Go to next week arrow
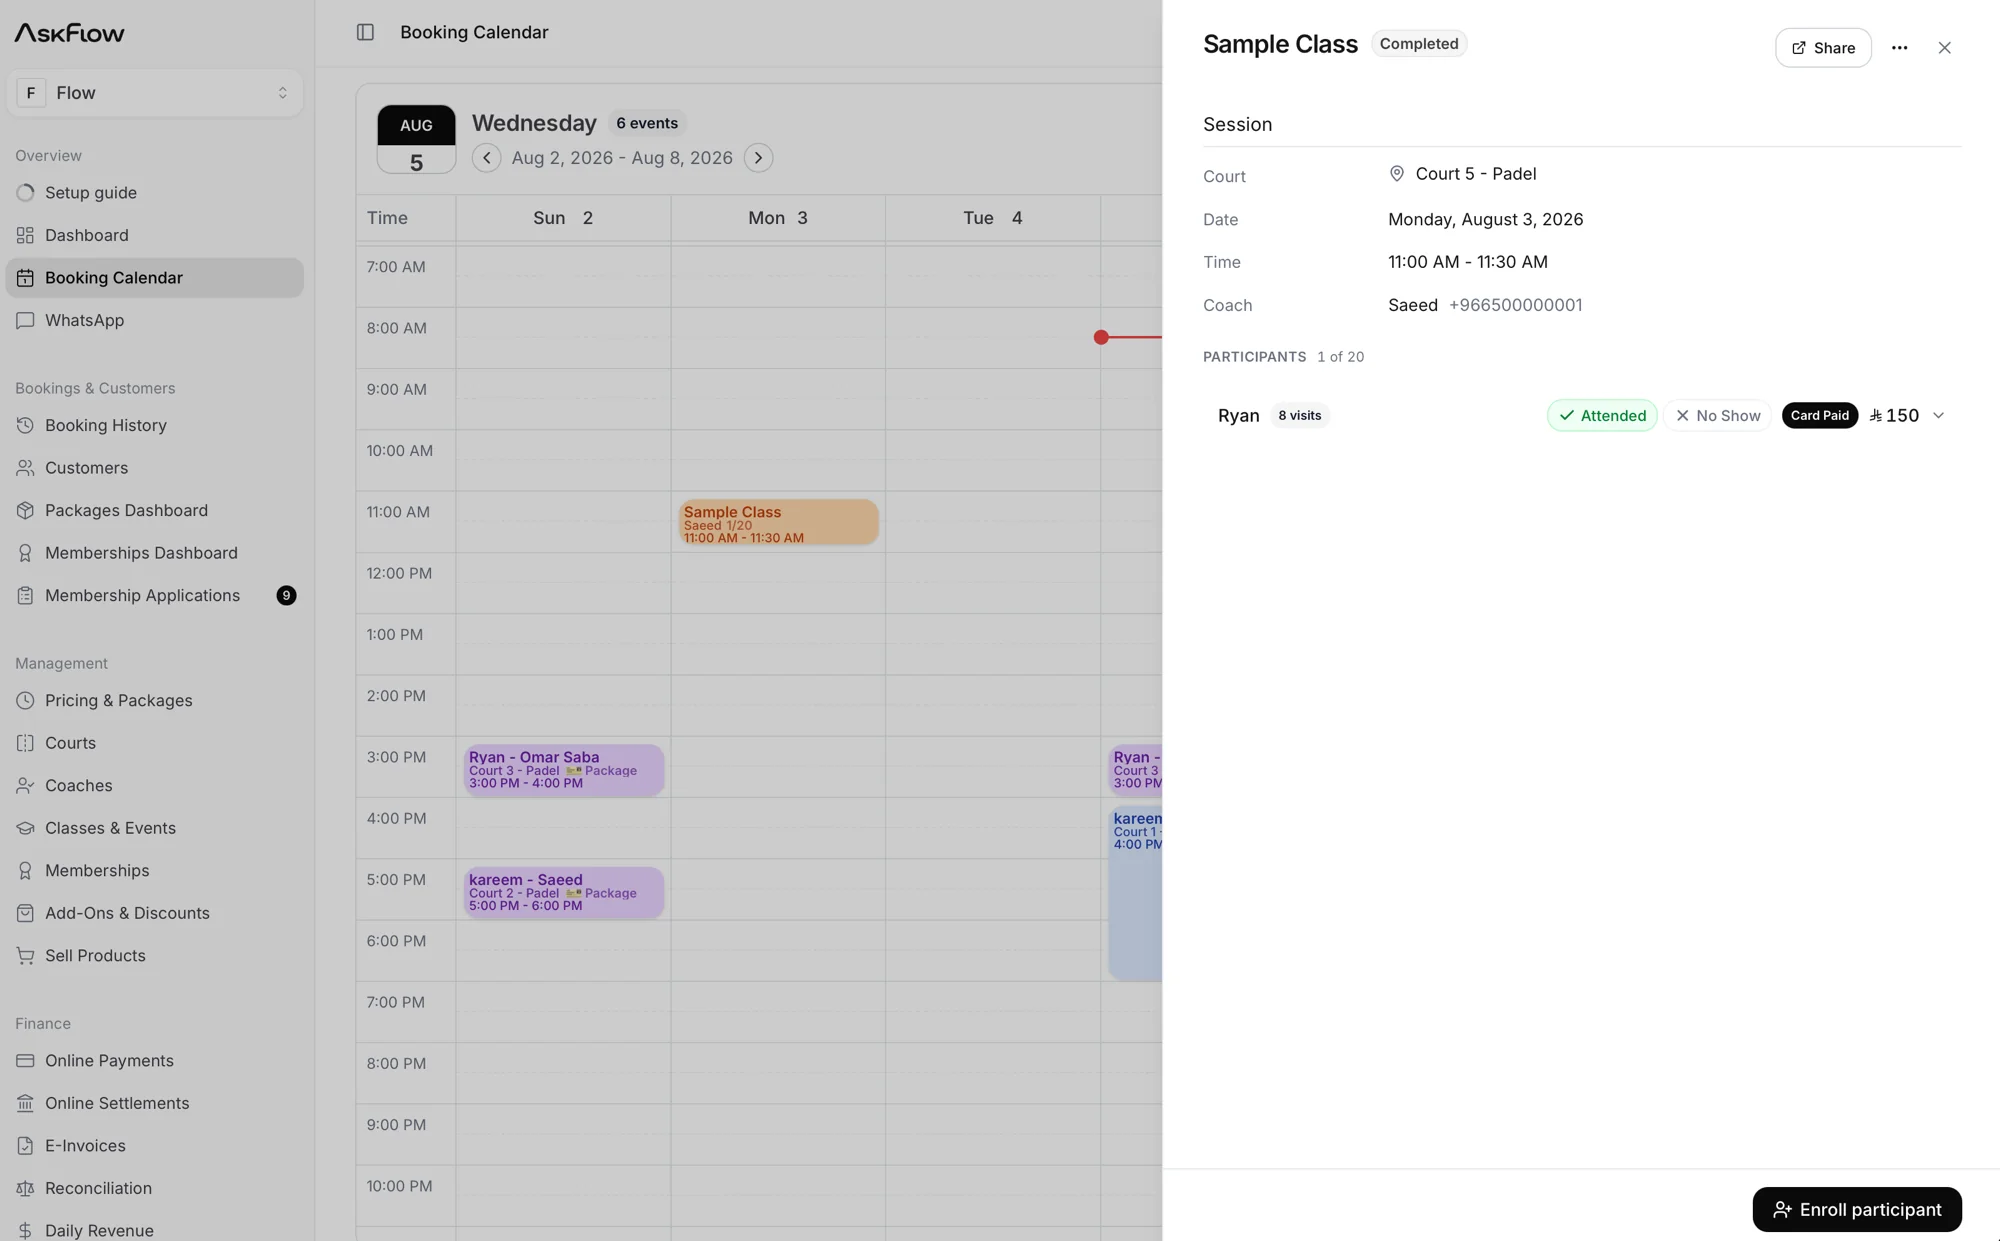Viewport: 2000px width, 1241px height. [x=758, y=158]
